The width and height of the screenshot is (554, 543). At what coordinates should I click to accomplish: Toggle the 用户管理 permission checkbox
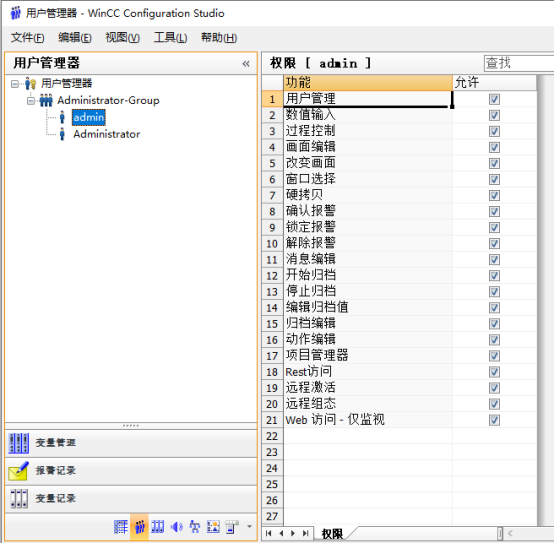coord(494,99)
